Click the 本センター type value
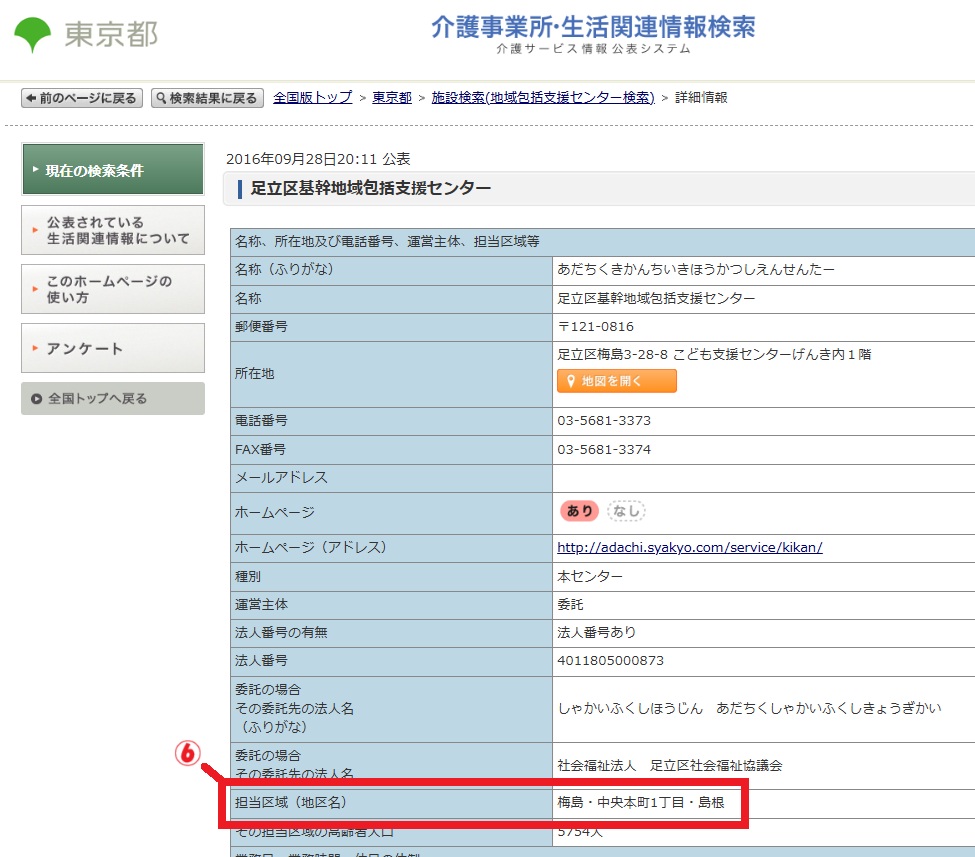975x857 pixels. click(589, 577)
